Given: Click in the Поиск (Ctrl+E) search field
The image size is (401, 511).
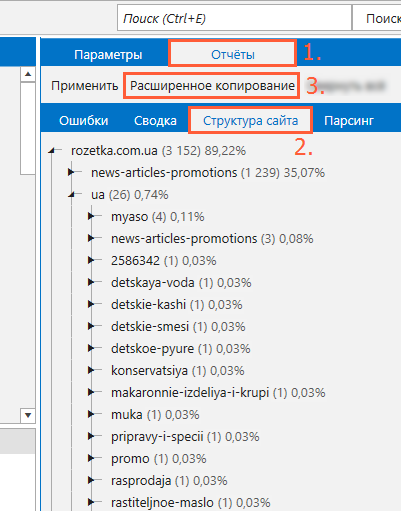Looking at the screenshot, I should tap(234, 18).
